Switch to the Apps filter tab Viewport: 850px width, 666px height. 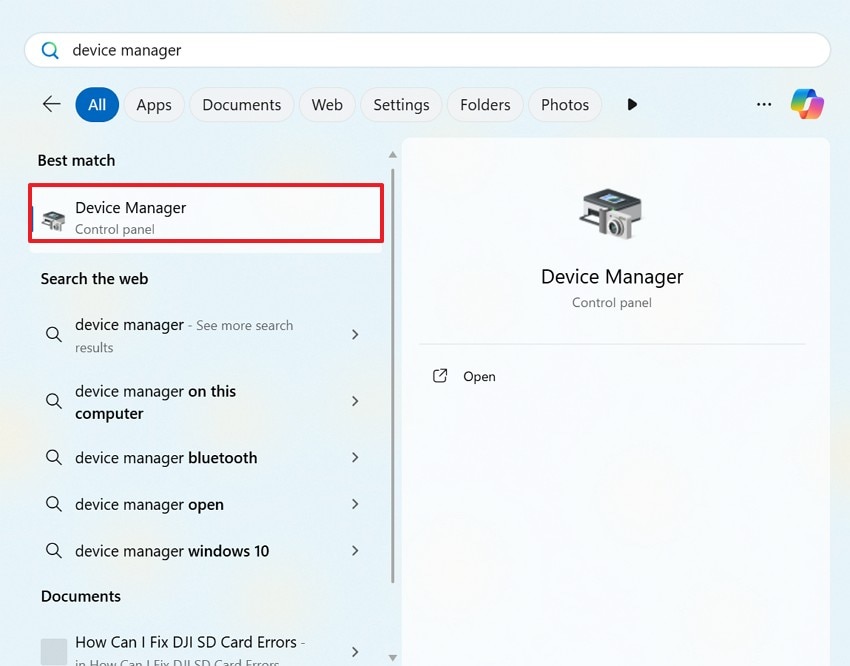154,104
